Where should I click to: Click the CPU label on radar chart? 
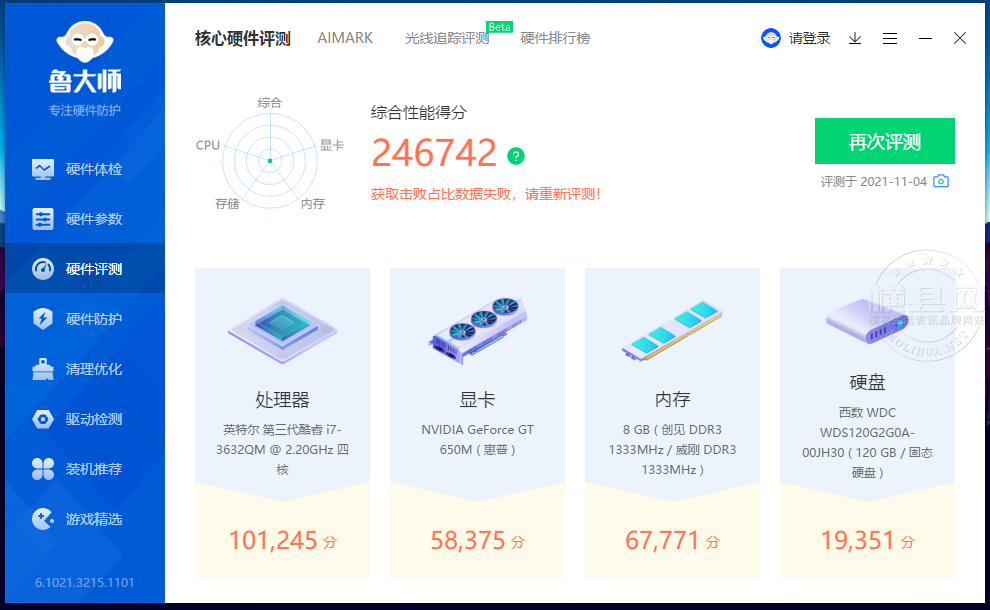tap(208, 145)
